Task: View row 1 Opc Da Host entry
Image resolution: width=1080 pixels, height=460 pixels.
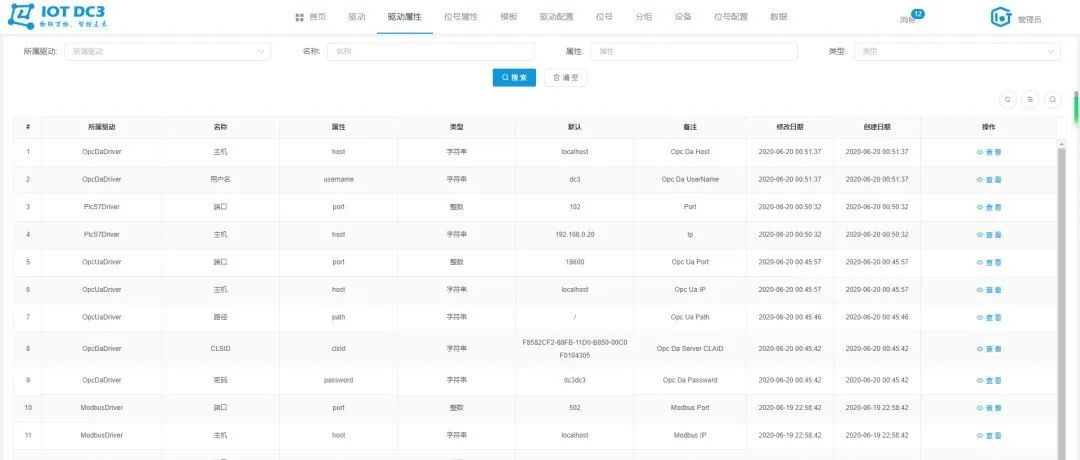Action: click(x=989, y=152)
